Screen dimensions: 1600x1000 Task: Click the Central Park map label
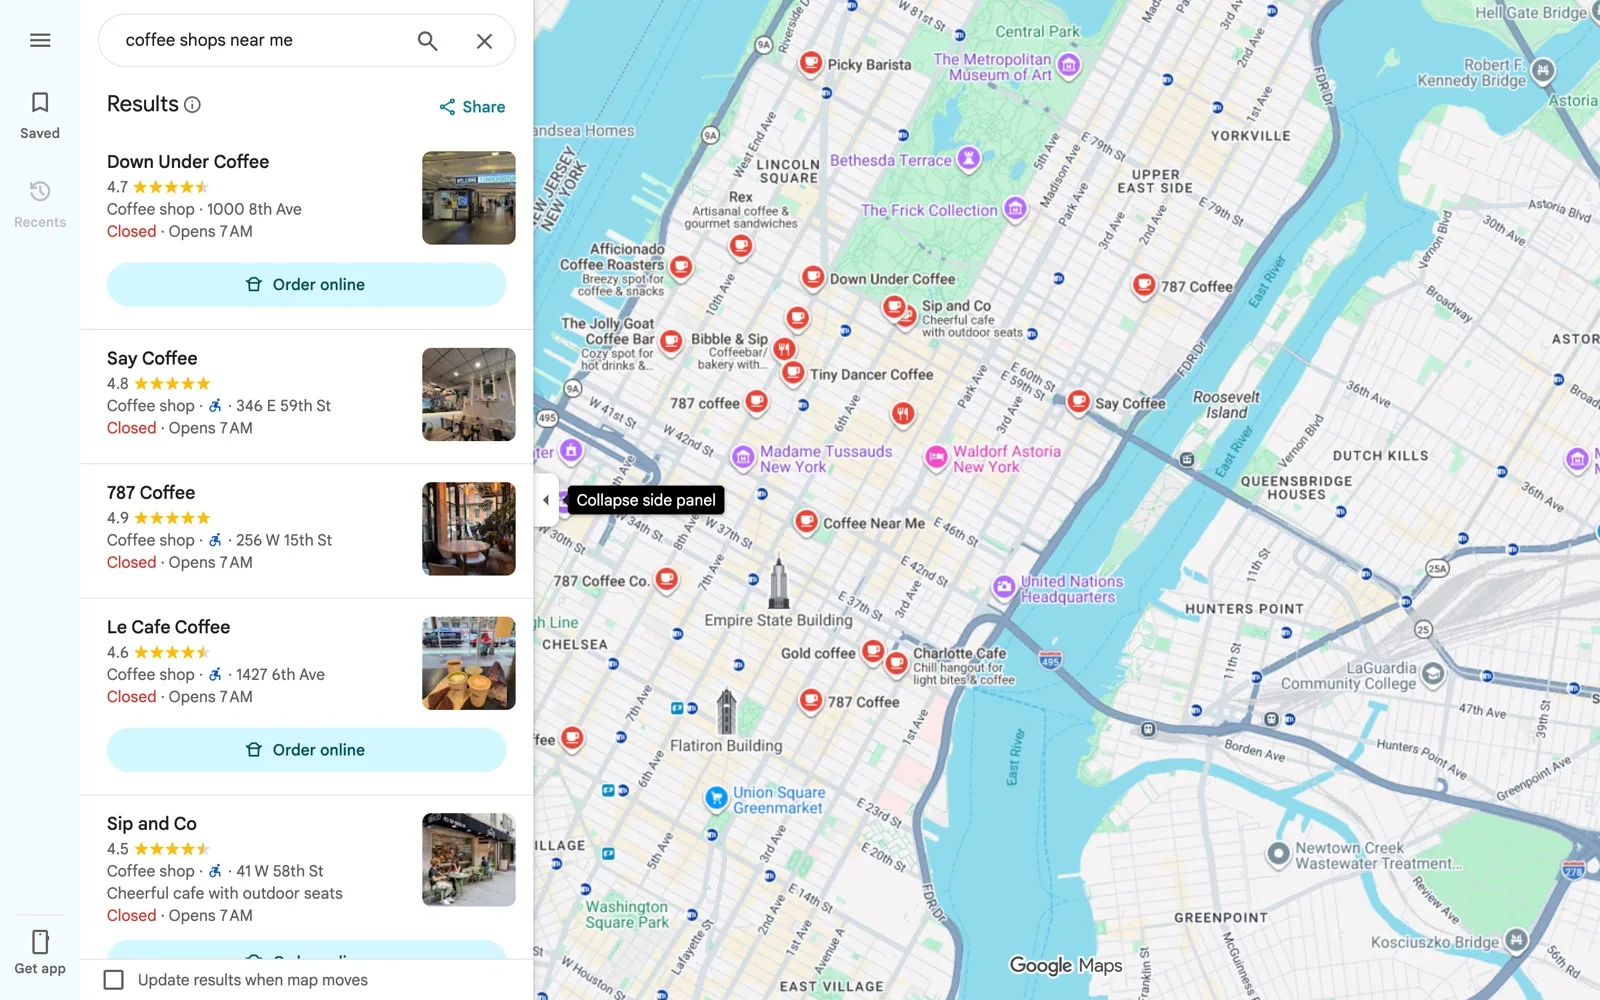(1037, 32)
